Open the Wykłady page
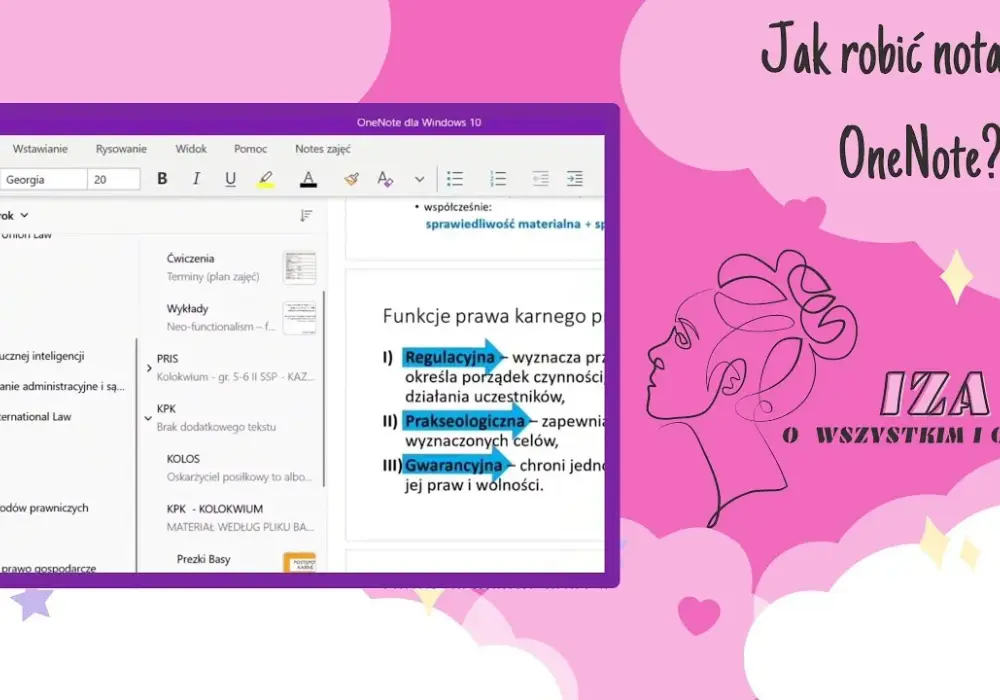Viewport: 1000px width, 700px height. coord(233,317)
